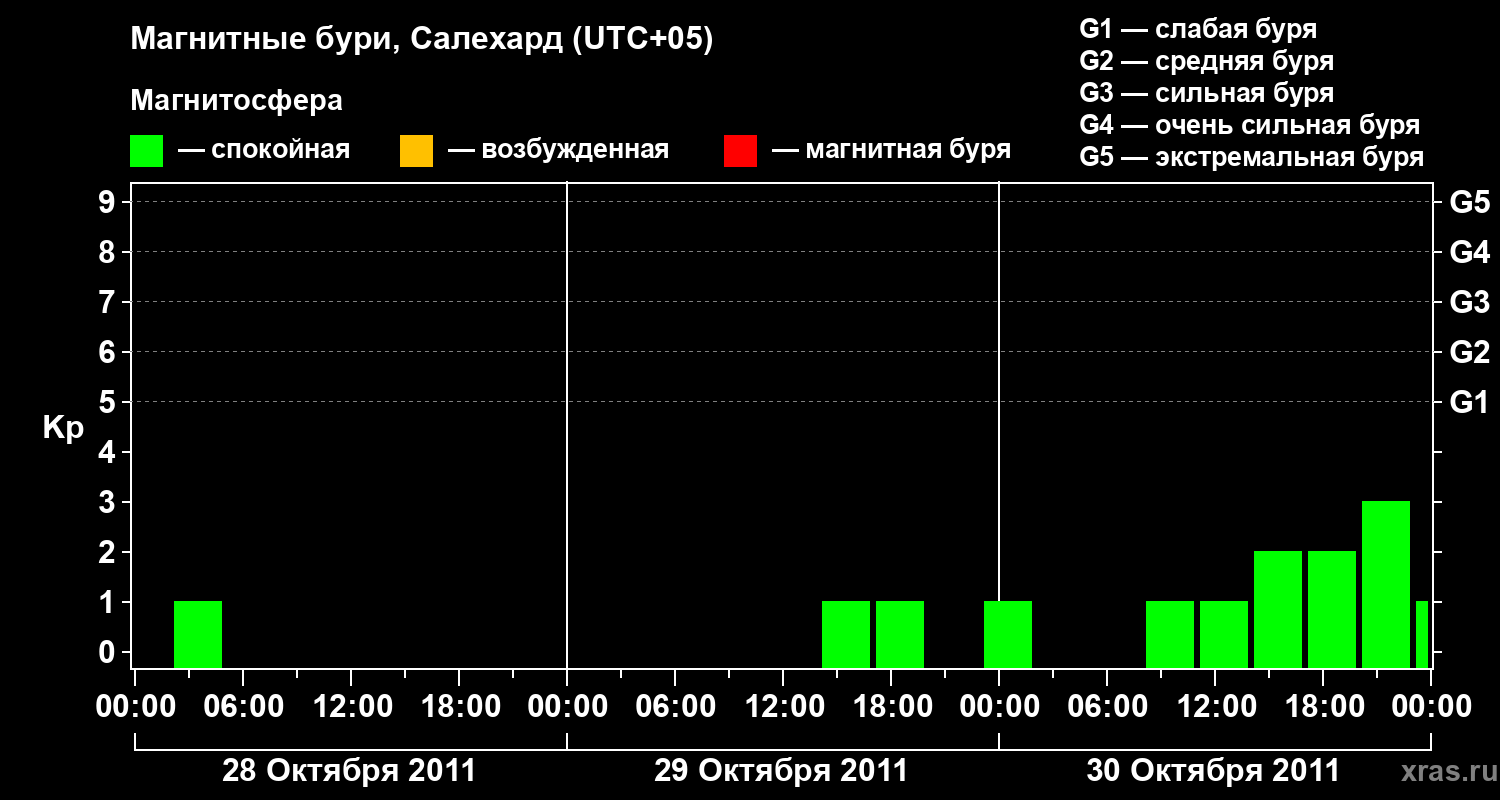Screen dimensions: 1500x800
Task: Click the G1 label on right axis
Action: pyautogui.click(x=1470, y=402)
